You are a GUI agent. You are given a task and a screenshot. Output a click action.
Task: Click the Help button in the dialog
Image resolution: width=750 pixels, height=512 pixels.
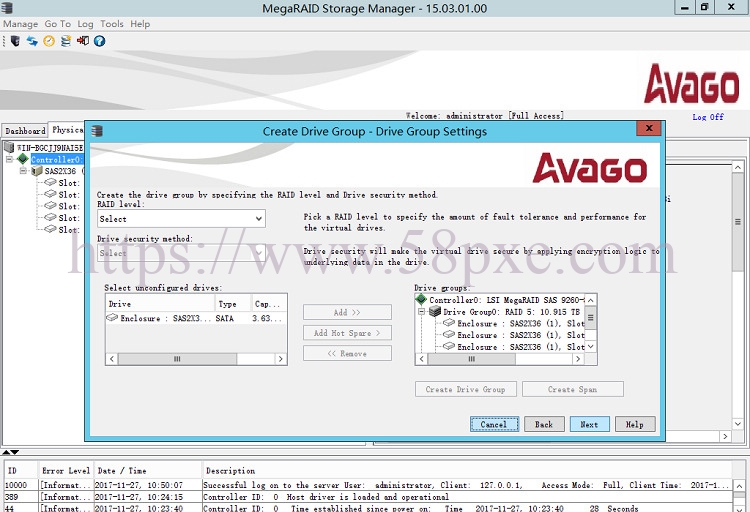(635, 424)
